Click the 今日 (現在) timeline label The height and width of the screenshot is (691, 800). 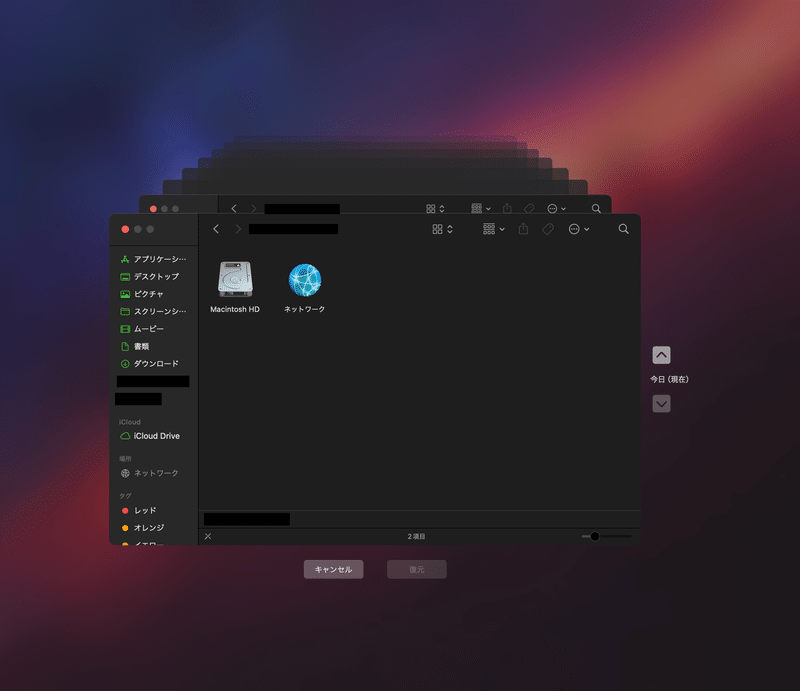click(669, 379)
